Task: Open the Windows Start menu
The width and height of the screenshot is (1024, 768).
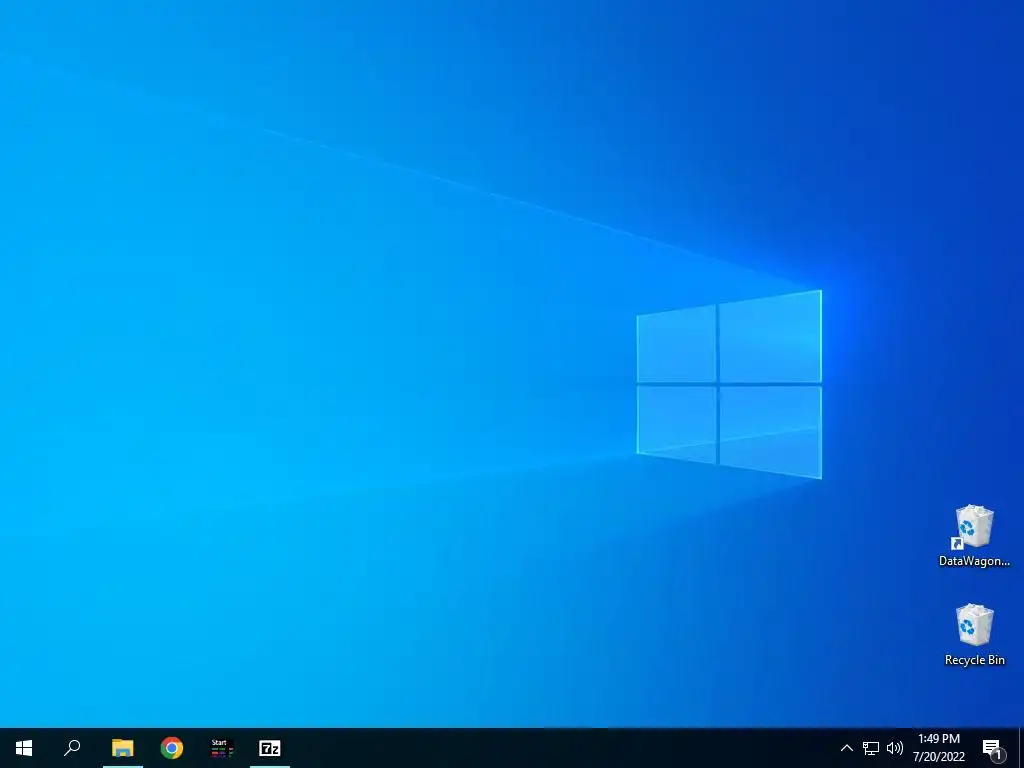Action: 24,748
